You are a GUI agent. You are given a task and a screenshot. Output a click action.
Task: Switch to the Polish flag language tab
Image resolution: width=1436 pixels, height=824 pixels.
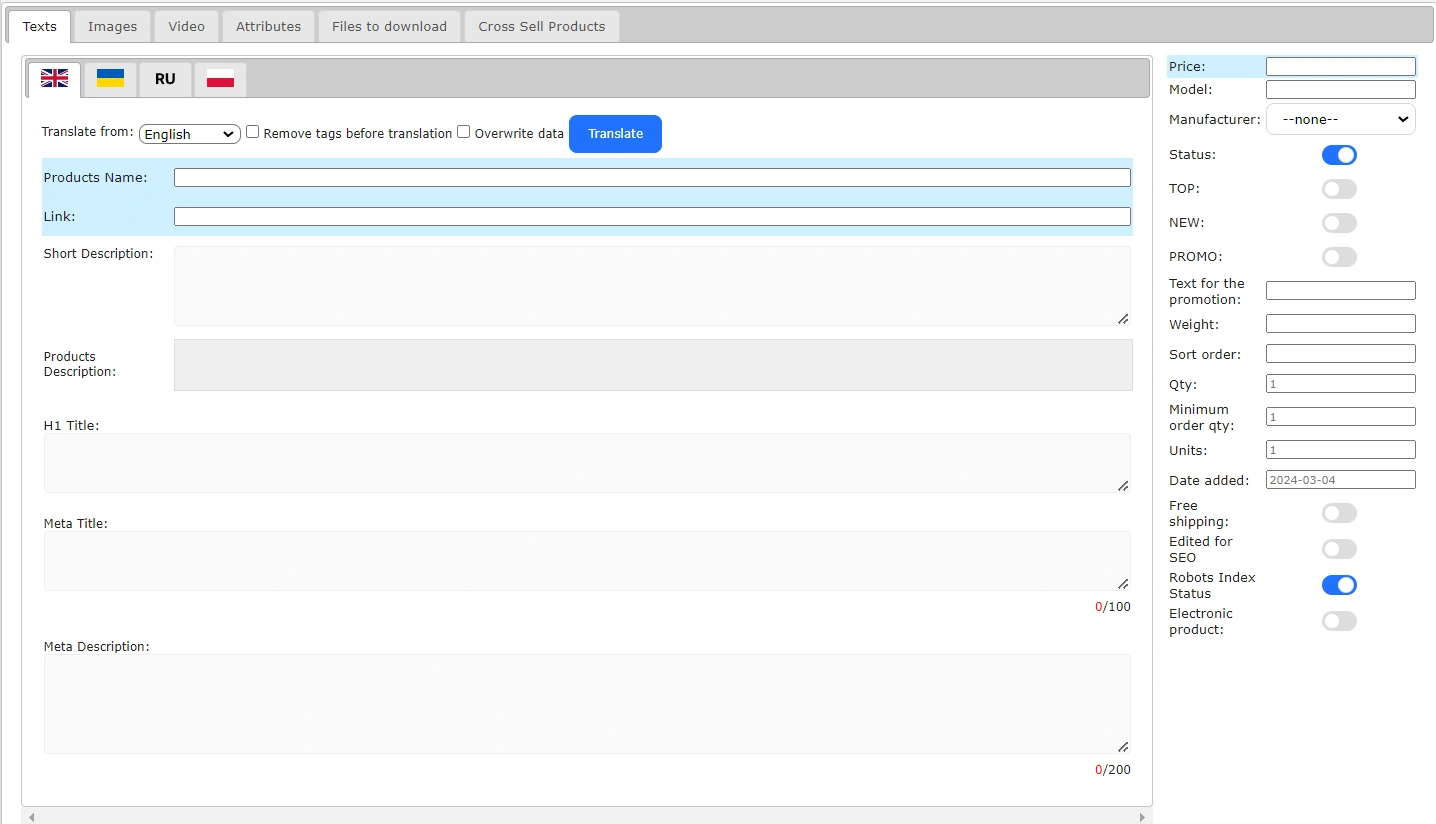pos(220,79)
